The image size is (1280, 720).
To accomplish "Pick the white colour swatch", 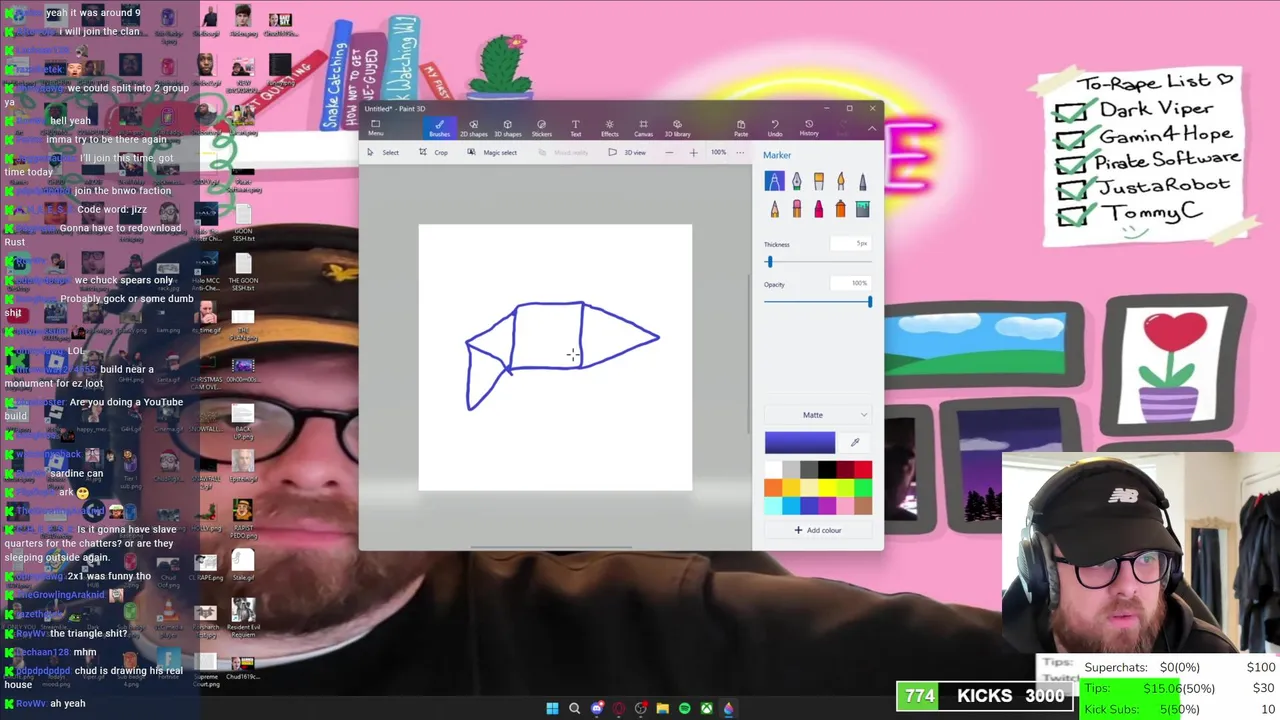I will [x=773, y=470].
